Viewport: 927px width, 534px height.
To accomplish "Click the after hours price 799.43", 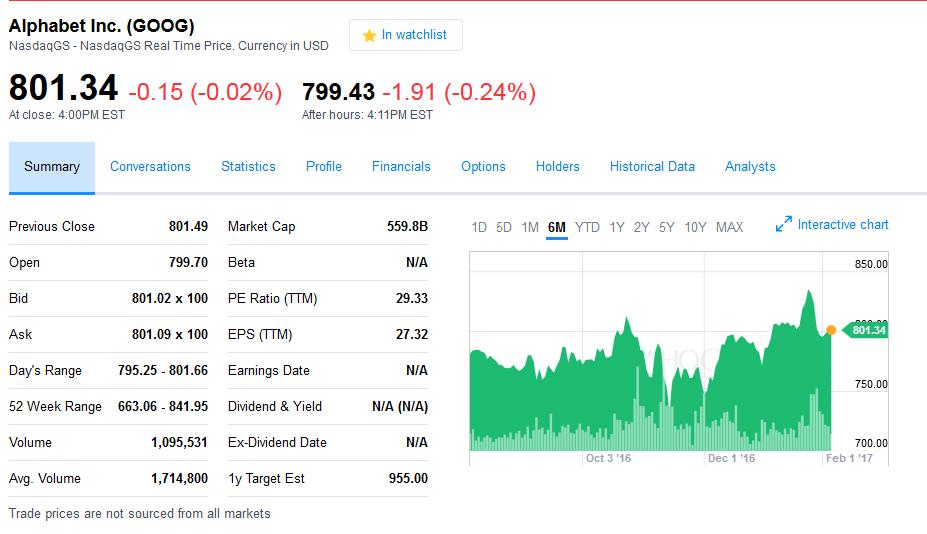I will point(338,92).
